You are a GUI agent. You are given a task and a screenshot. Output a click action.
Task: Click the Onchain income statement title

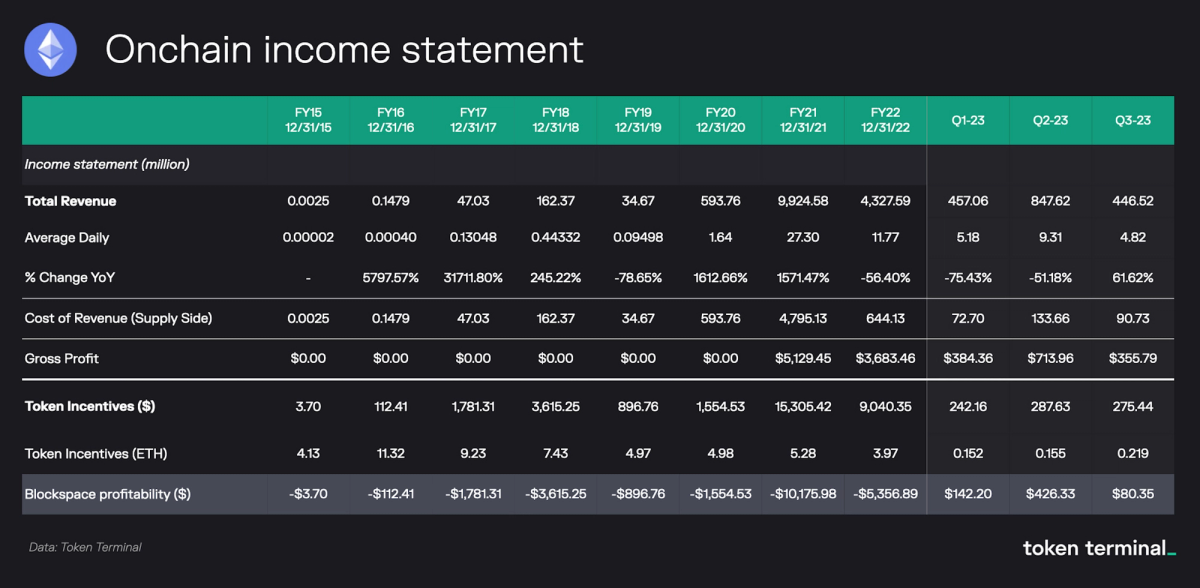344,49
